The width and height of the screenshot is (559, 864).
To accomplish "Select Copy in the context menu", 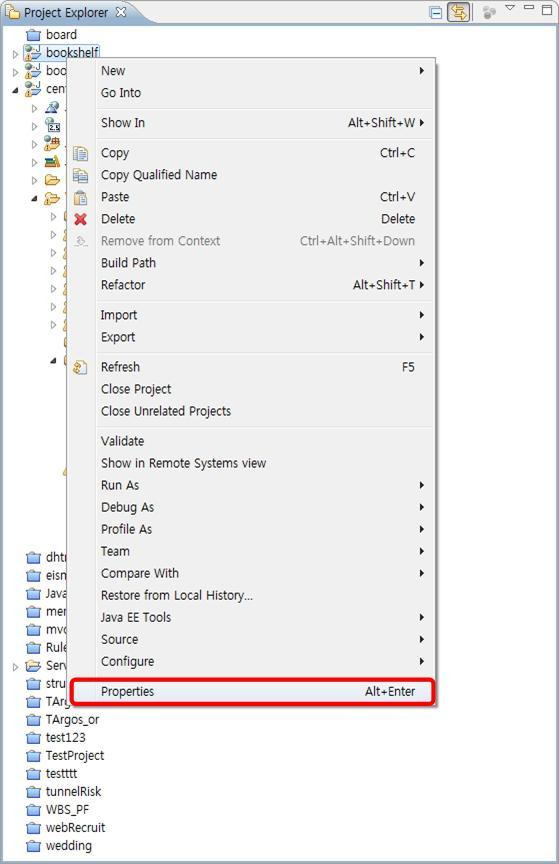I will (x=251, y=153).
